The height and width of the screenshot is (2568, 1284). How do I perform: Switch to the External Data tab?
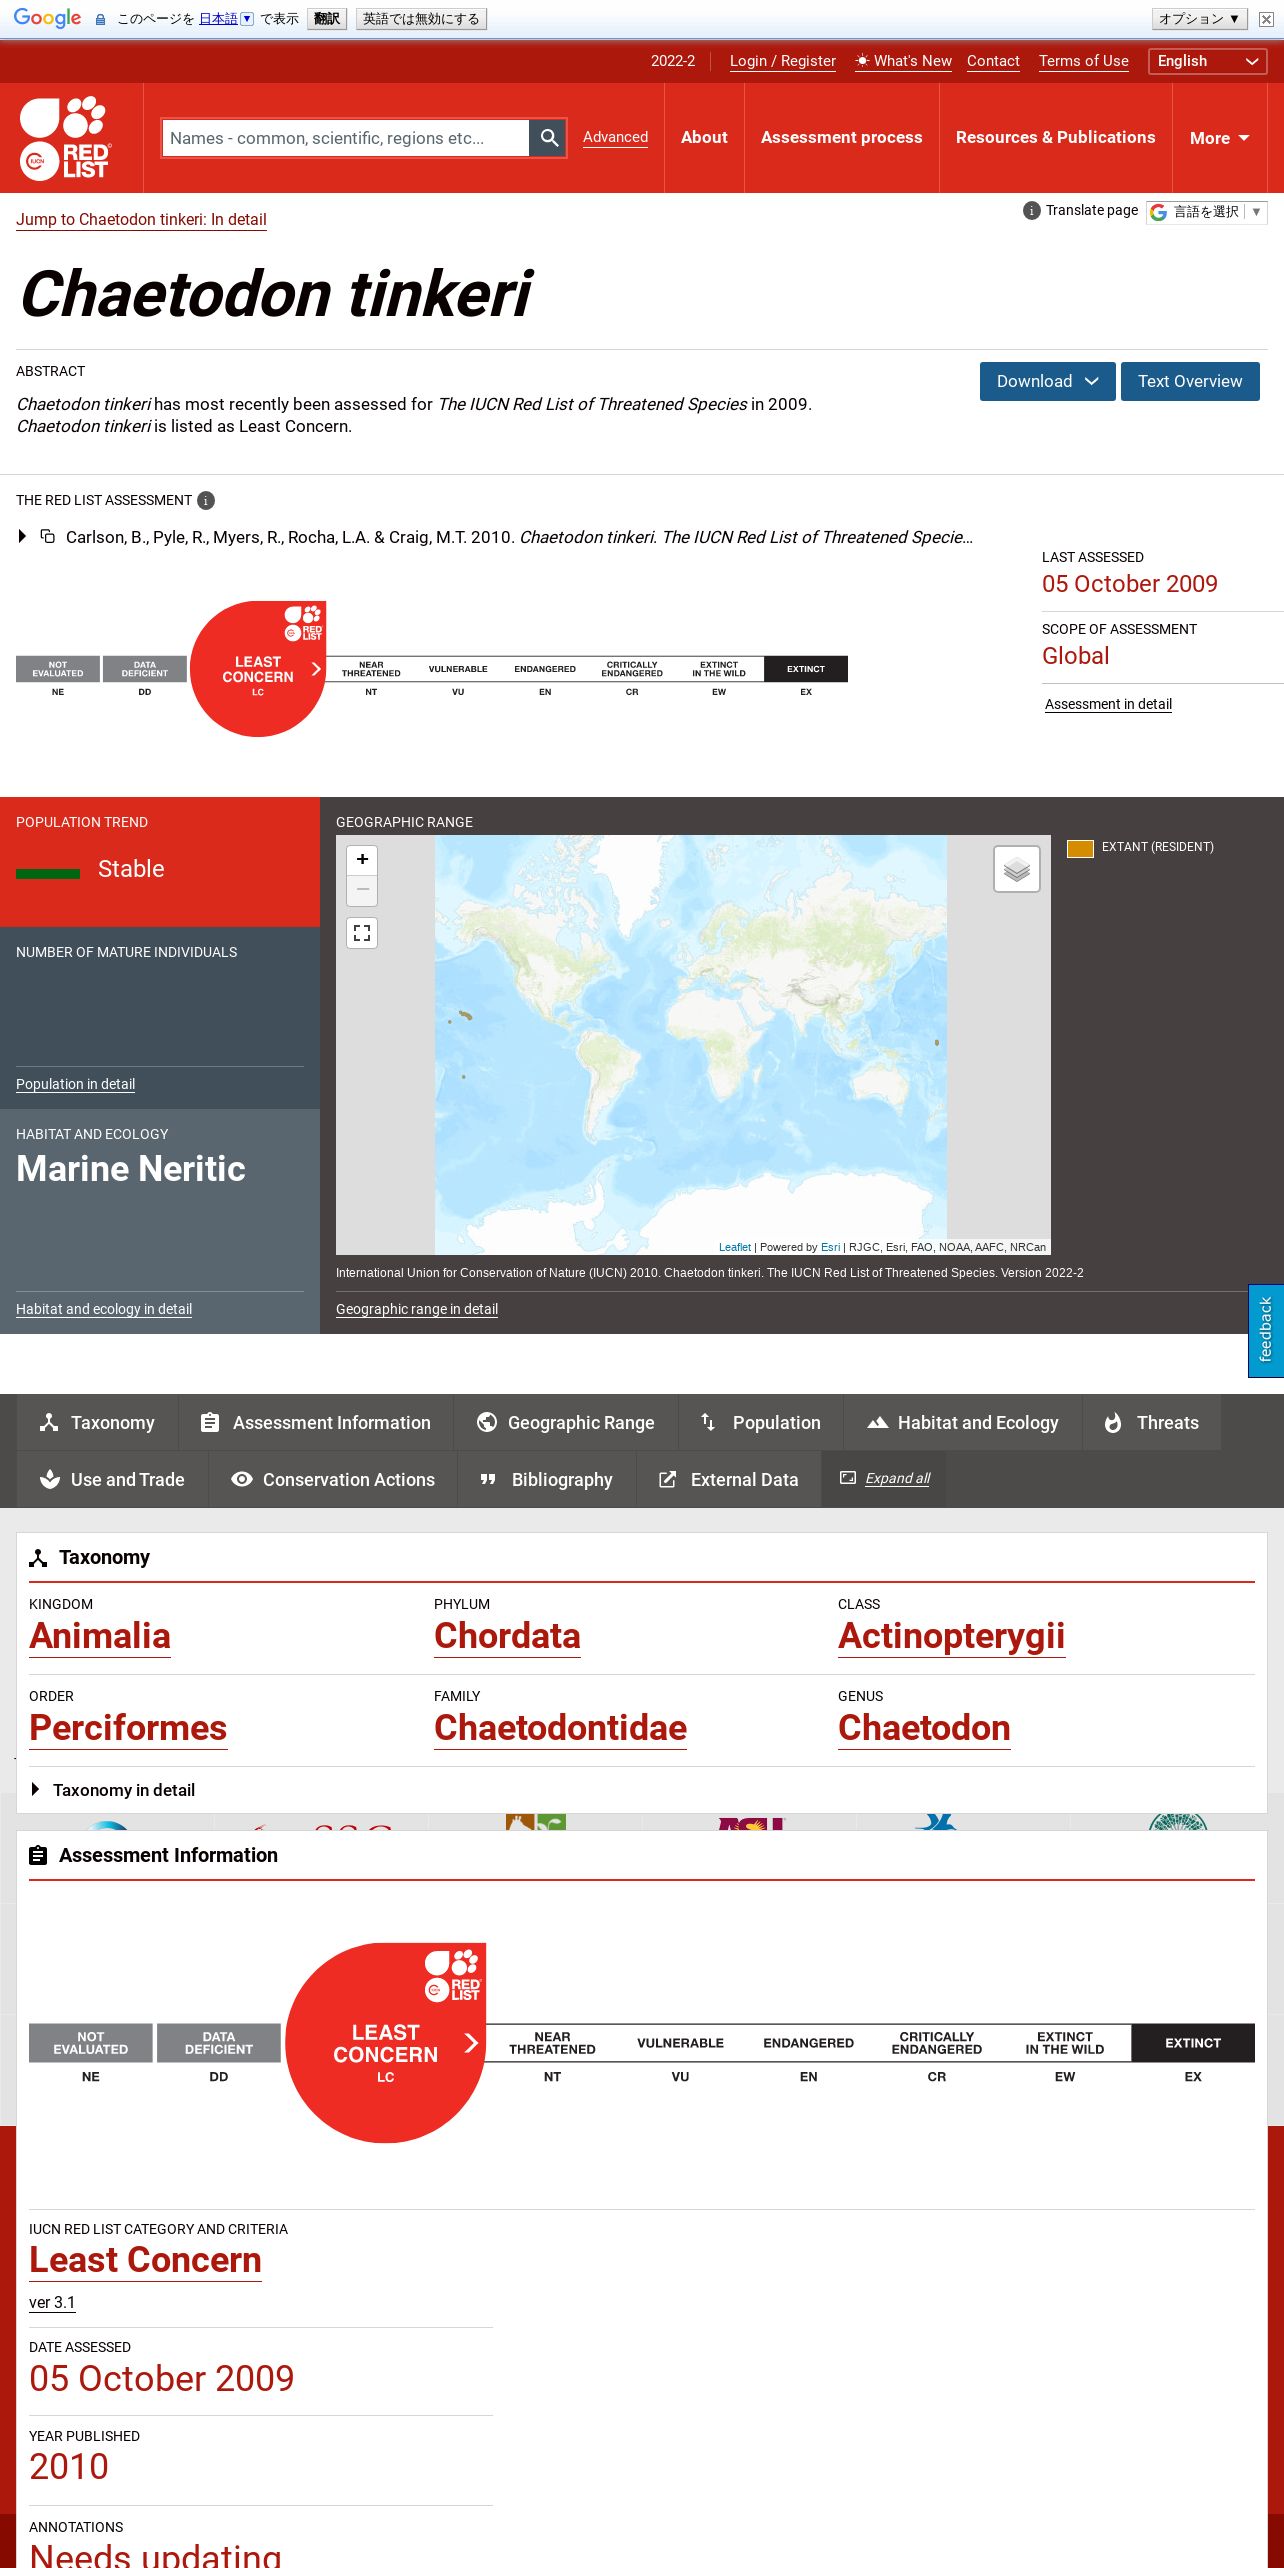729,1480
